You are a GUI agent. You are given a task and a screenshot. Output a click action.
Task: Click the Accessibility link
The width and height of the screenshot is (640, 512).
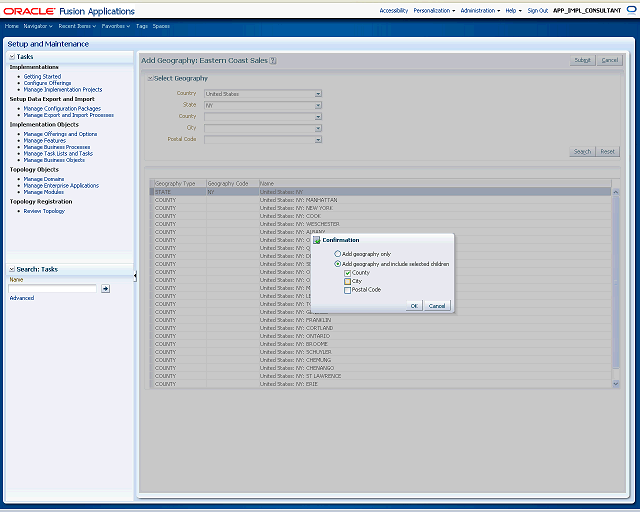[393, 11]
